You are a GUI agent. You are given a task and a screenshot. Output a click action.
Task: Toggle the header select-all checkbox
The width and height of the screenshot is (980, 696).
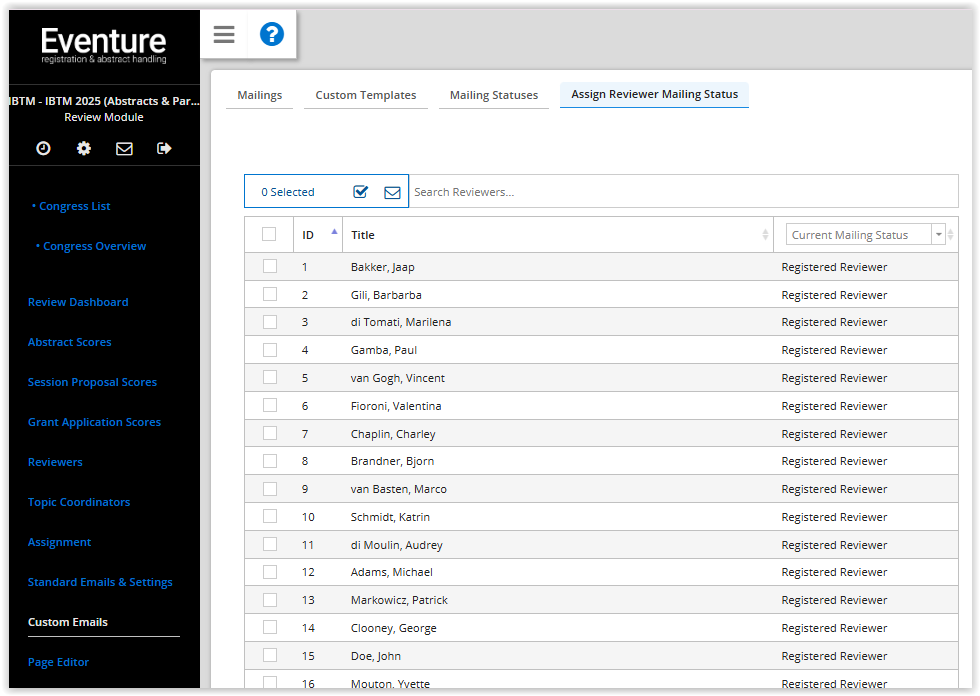(269, 234)
